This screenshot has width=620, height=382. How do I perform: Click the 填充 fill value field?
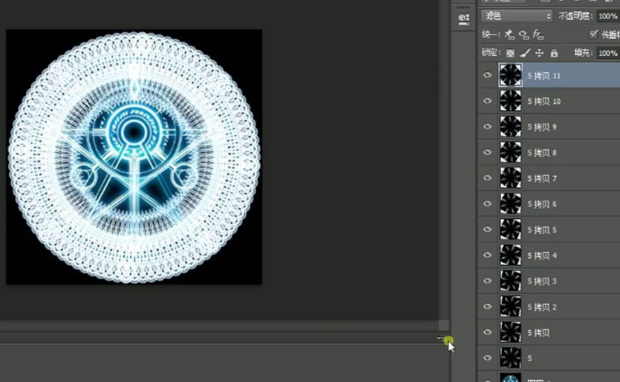click(x=608, y=53)
